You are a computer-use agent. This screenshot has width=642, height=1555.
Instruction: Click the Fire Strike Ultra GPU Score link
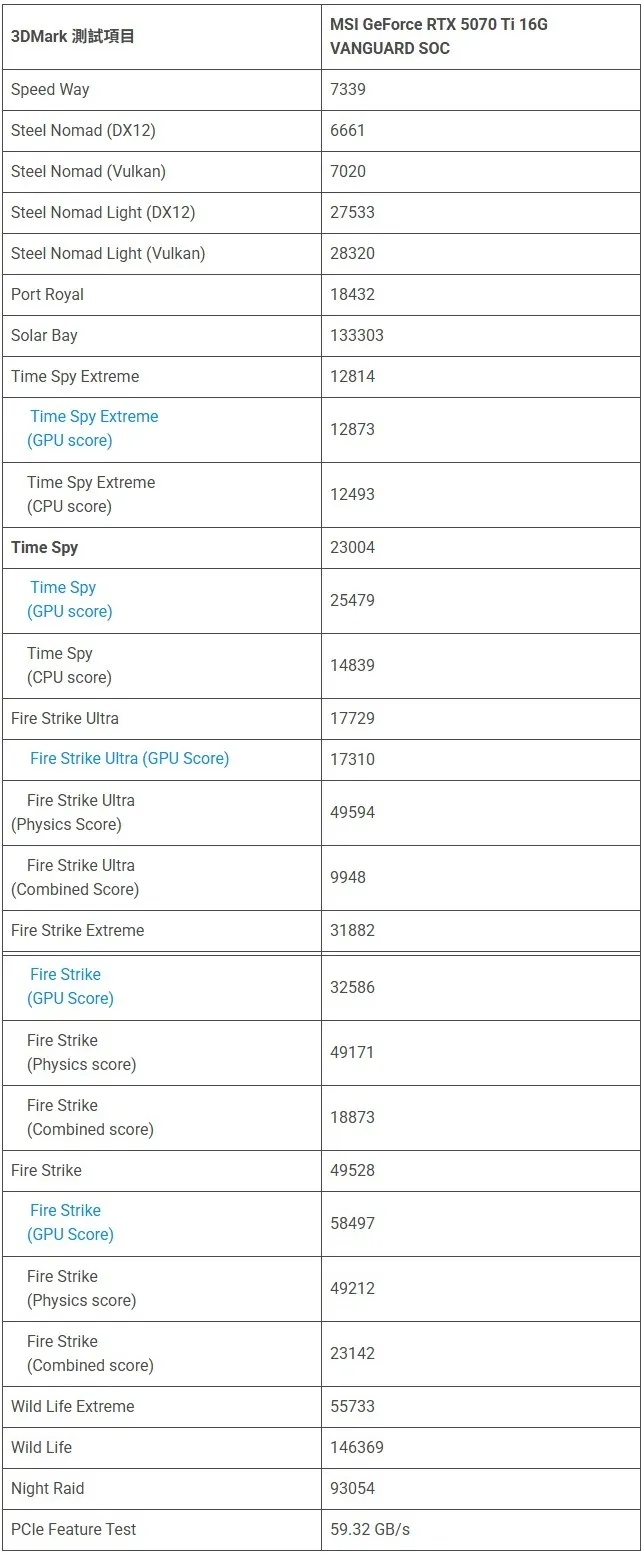pos(129,759)
